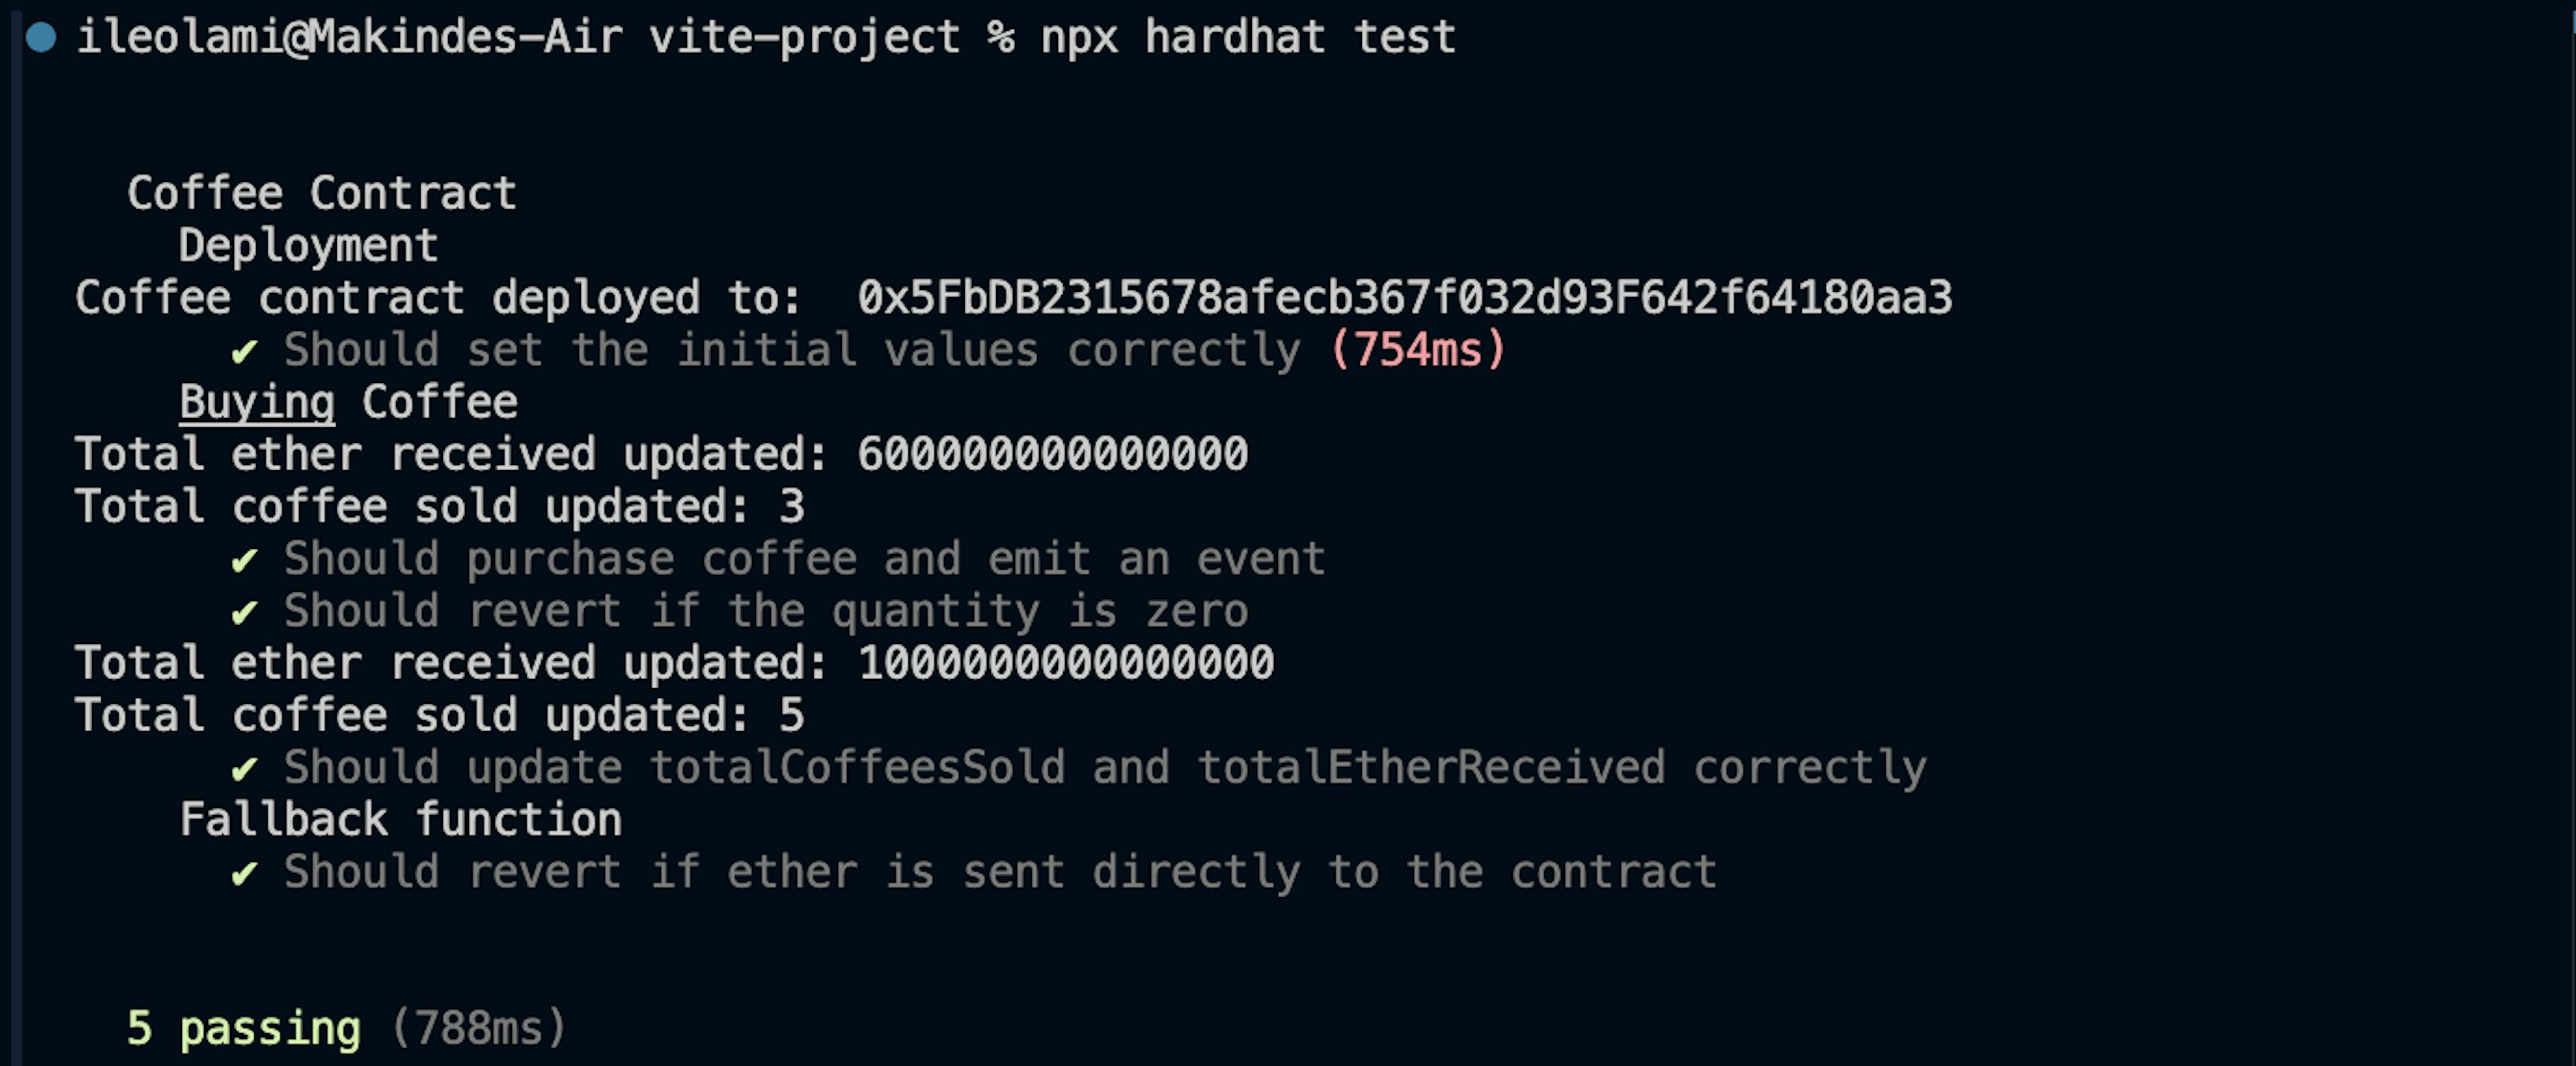2576x1066 pixels.
Task: Click the checkmark beside ether sent directly test
Action: pyautogui.click(x=244, y=874)
